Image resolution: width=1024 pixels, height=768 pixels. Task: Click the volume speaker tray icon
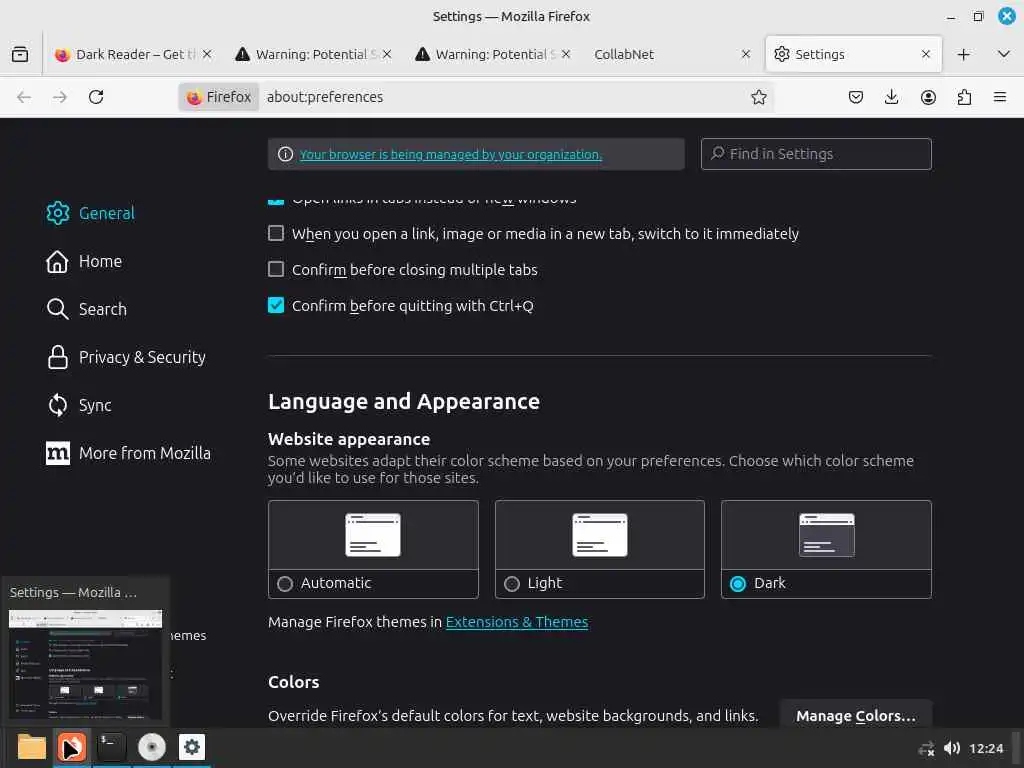tap(952, 748)
